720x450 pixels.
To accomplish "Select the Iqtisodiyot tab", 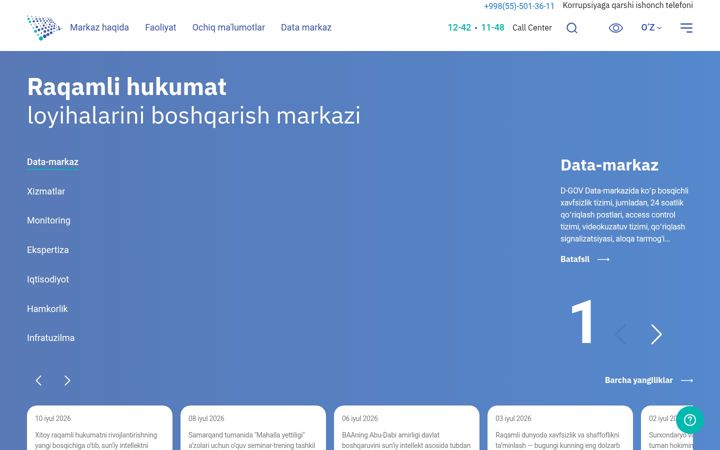I will click(48, 279).
